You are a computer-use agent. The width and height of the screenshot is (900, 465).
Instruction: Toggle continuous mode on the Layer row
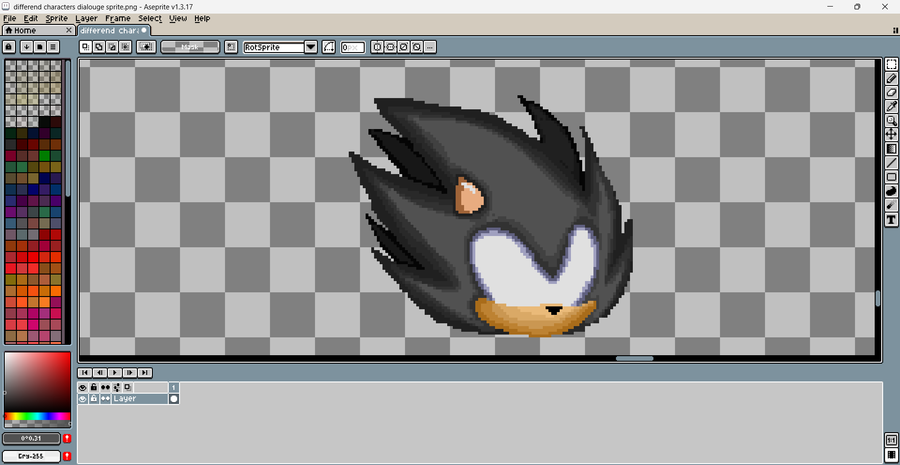(105, 399)
